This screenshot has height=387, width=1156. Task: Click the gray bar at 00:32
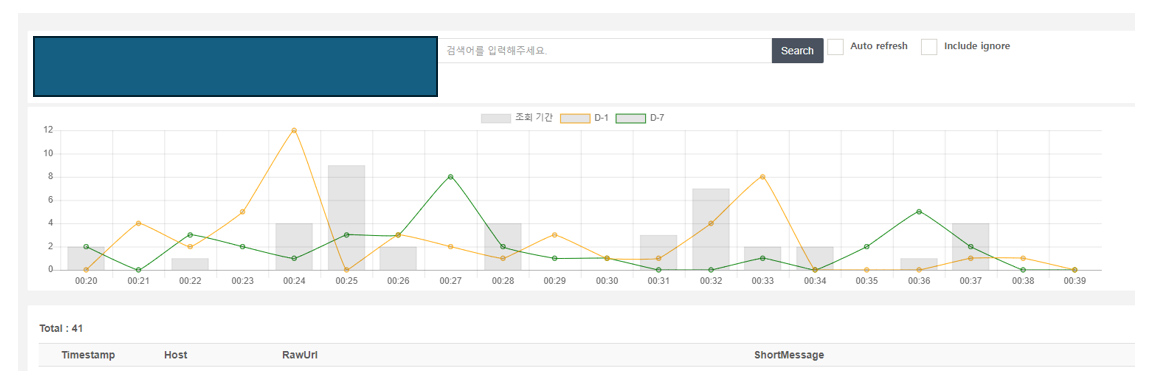pyautogui.click(x=711, y=229)
